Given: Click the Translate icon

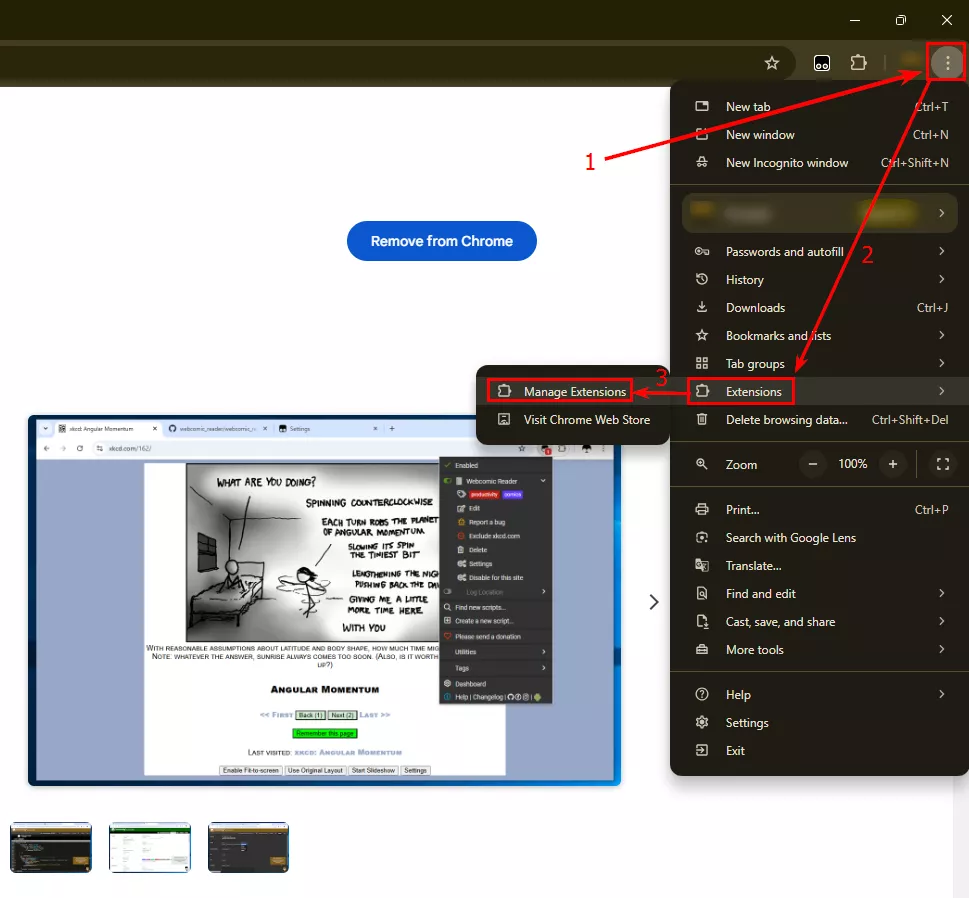Looking at the screenshot, I should click(x=701, y=565).
